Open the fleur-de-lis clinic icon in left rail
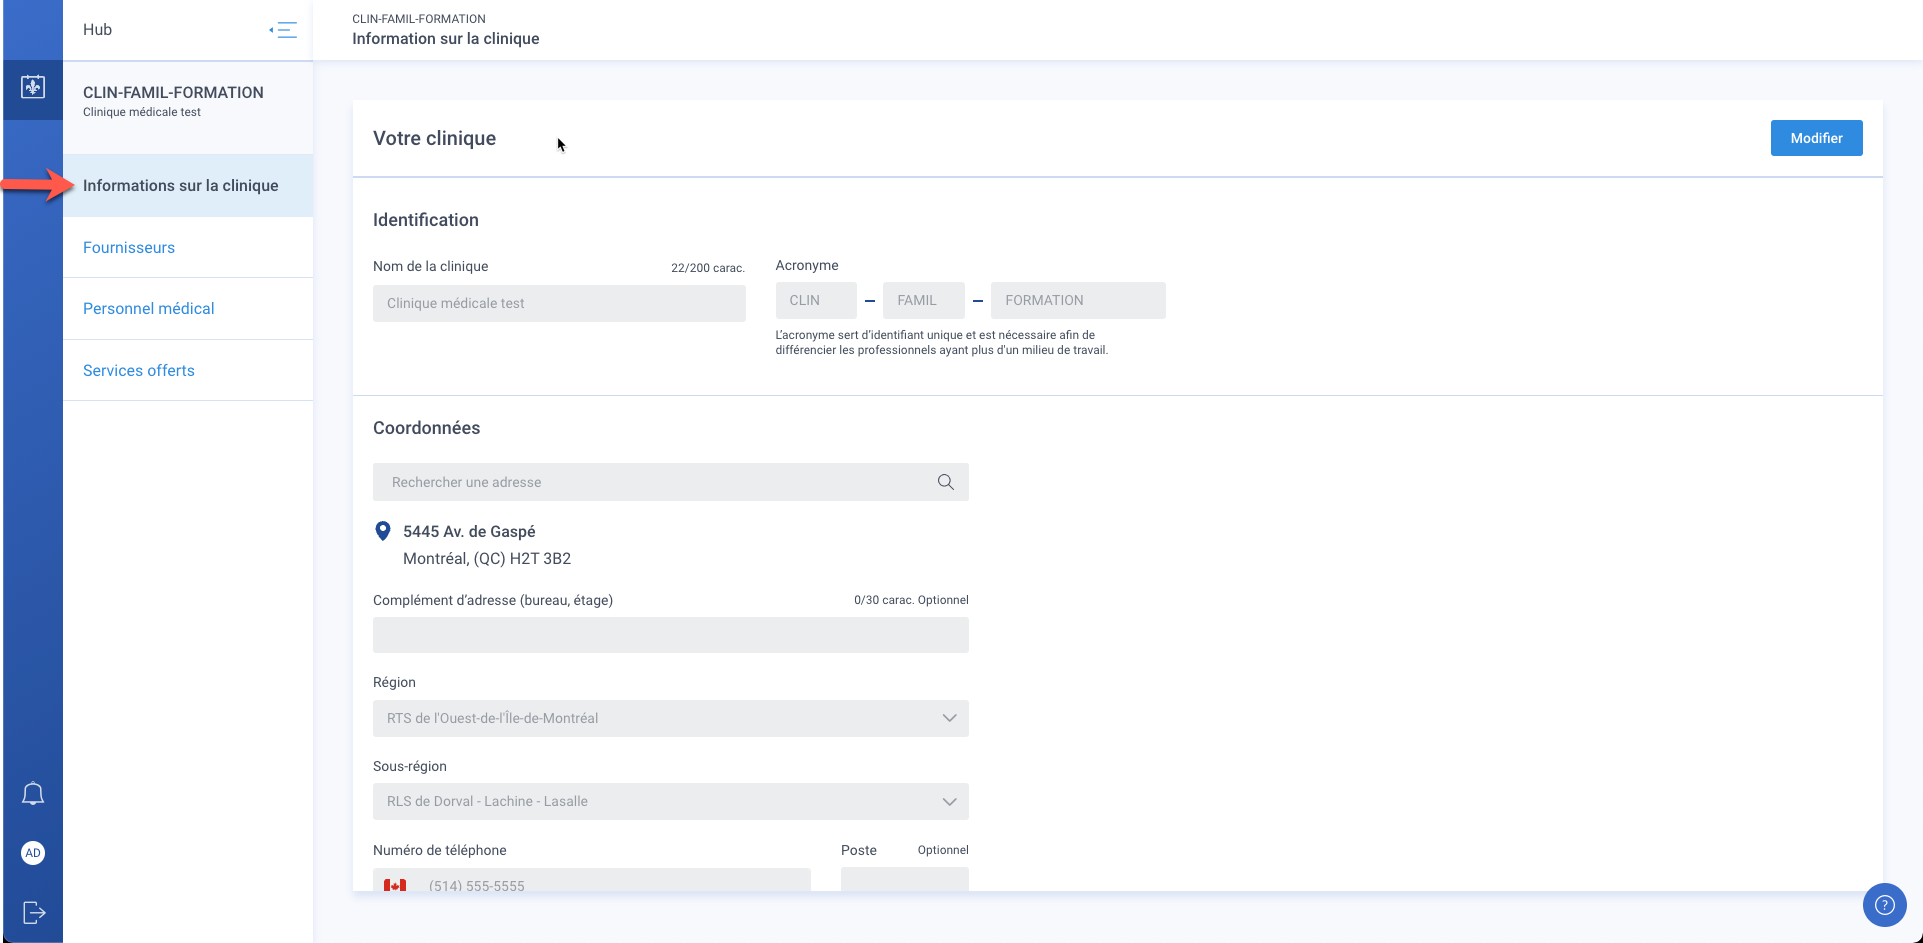The image size is (1923, 943). [33, 87]
